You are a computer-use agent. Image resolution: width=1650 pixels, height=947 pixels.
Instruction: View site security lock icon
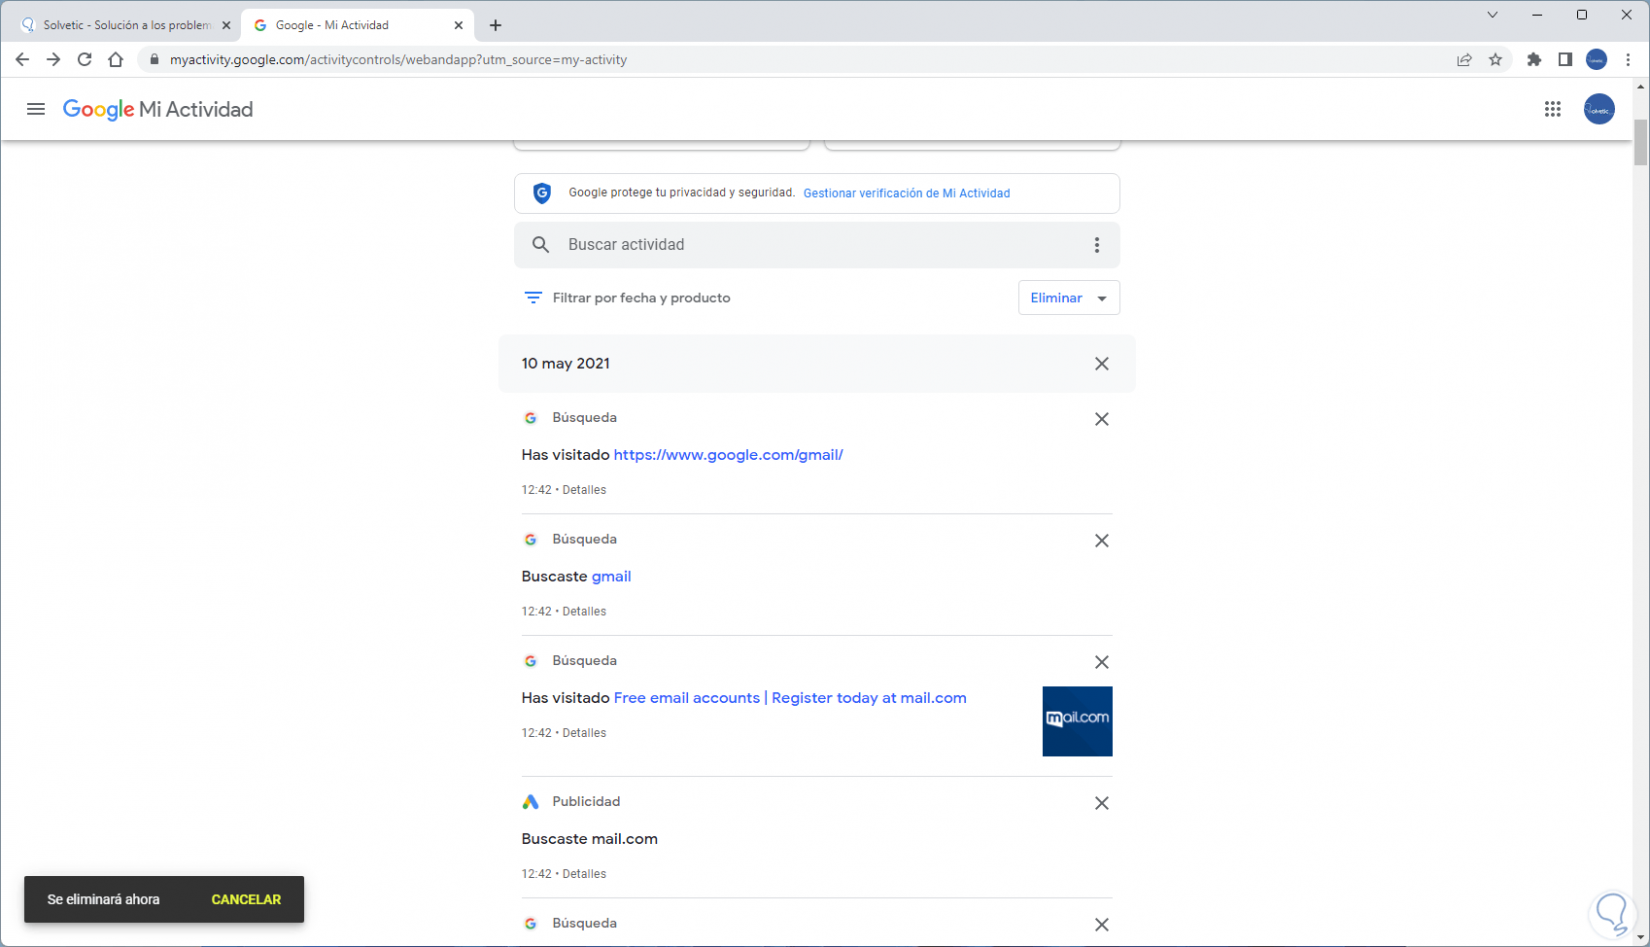pos(154,60)
